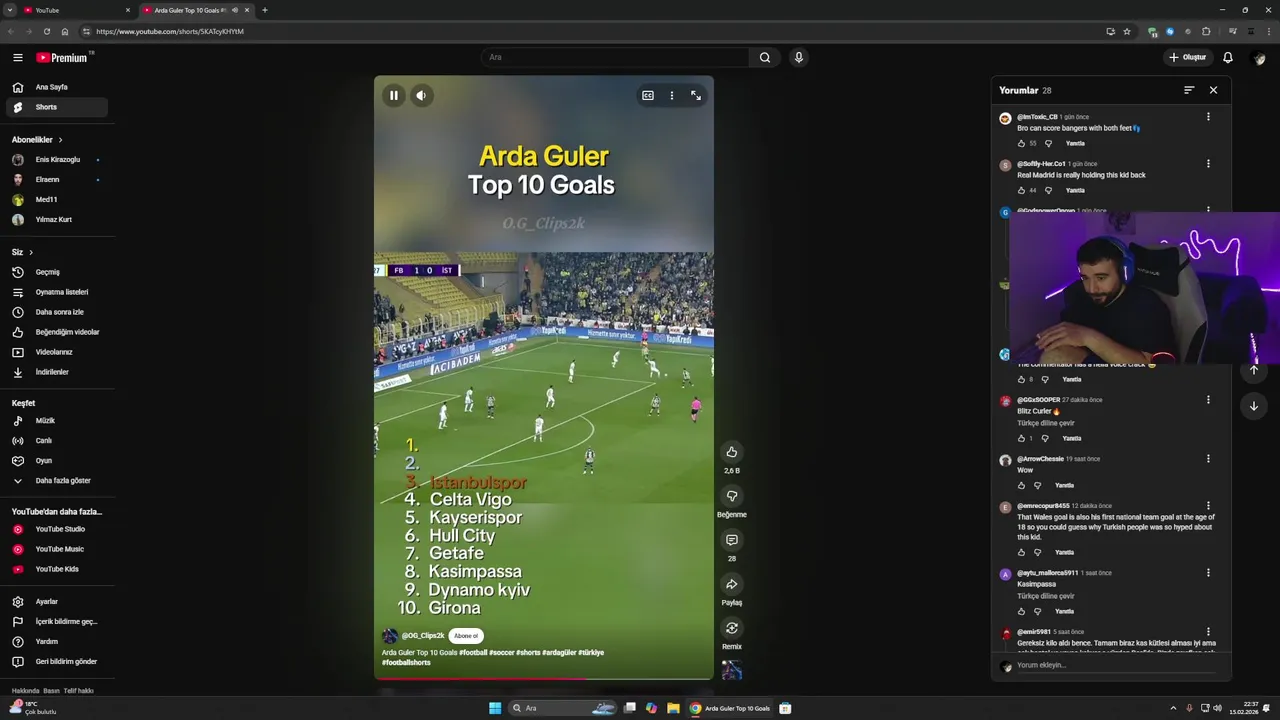The width and height of the screenshot is (1280, 720).
Task: Like the @ImToxic_CB comment
Action: 1021,143
